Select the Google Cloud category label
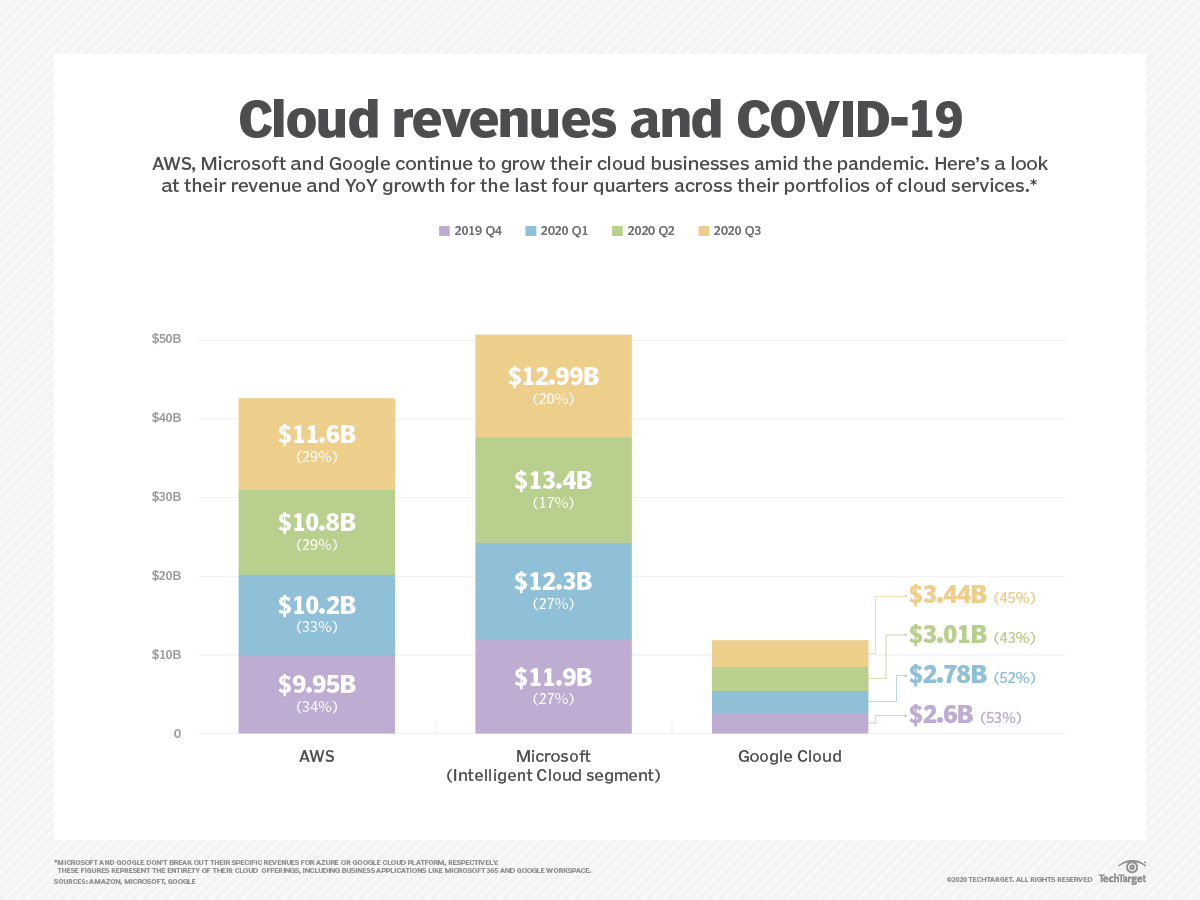Viewport: 1200px width, 900px height. tap(790, 757)
